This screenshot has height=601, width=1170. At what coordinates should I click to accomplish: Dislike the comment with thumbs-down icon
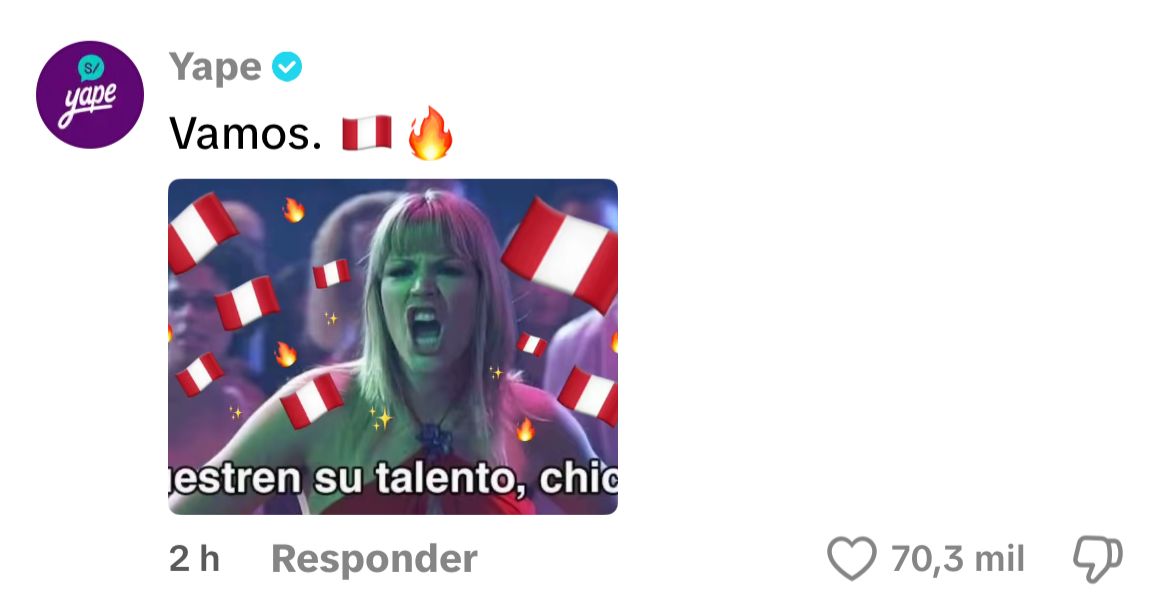tap(1097, 559)
